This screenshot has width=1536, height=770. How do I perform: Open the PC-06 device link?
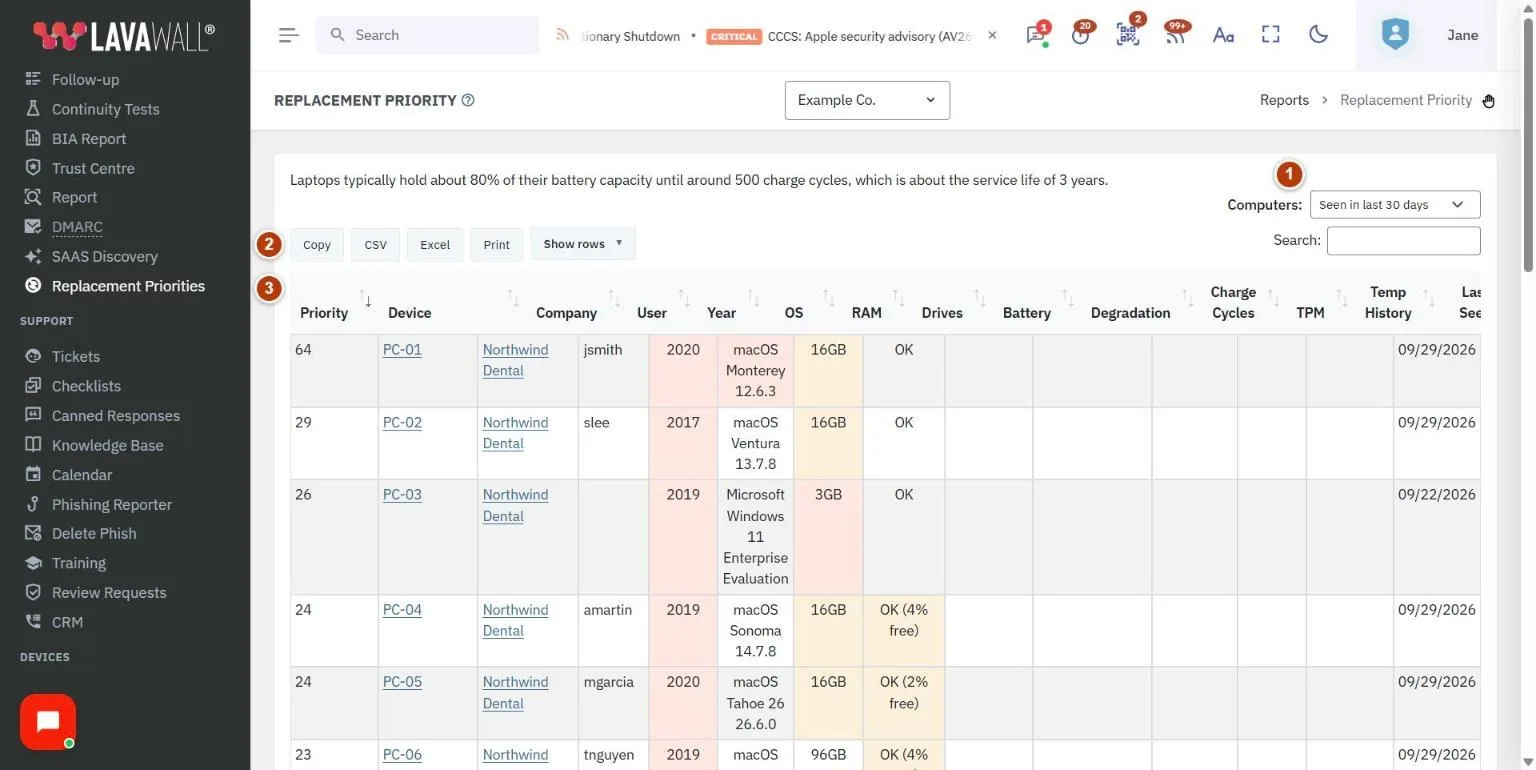pyautogui.click(x=402, y=754)
